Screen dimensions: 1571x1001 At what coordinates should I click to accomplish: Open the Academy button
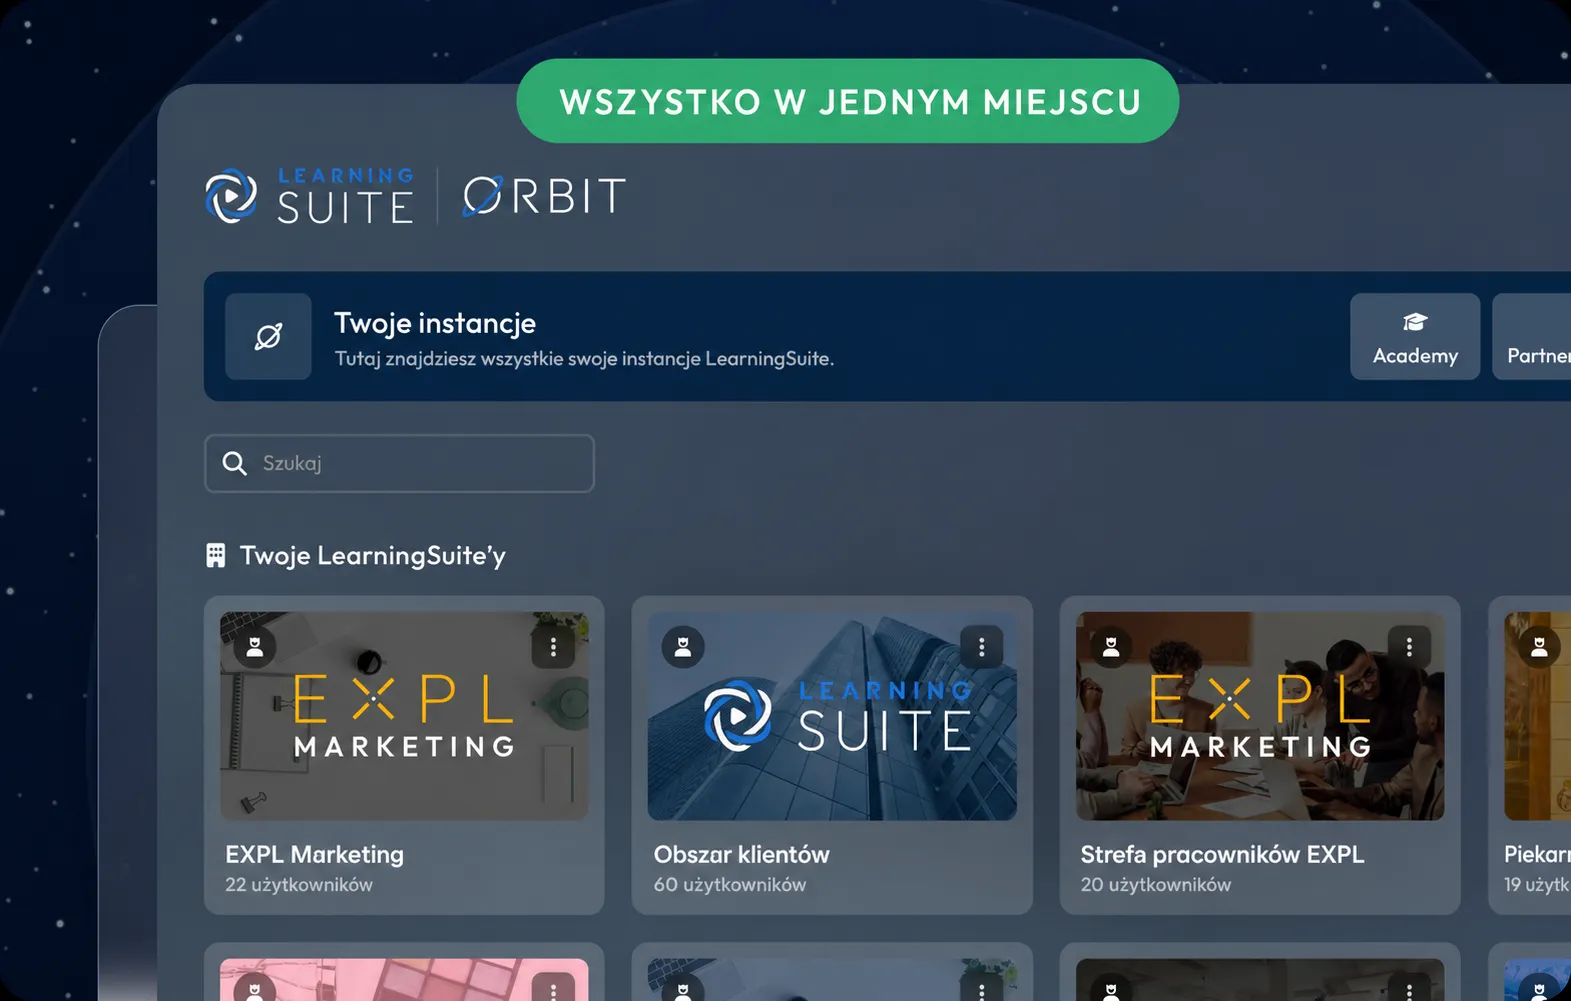pos(1415,337)
